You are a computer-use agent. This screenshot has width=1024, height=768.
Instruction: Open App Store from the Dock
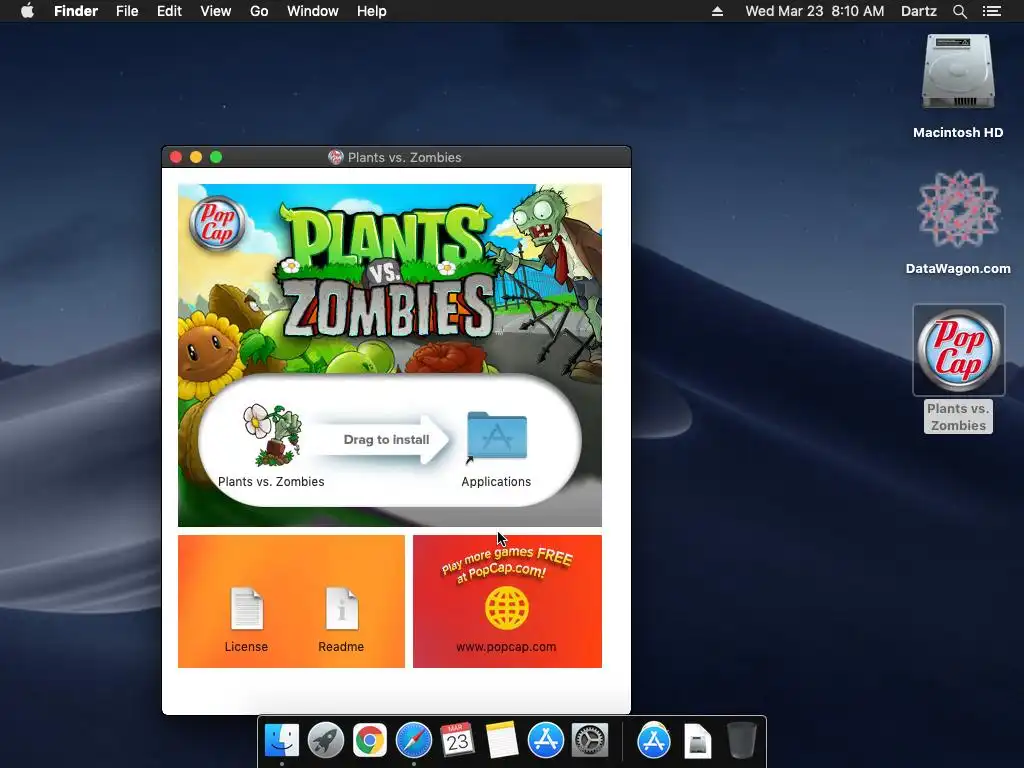point(546,741)
